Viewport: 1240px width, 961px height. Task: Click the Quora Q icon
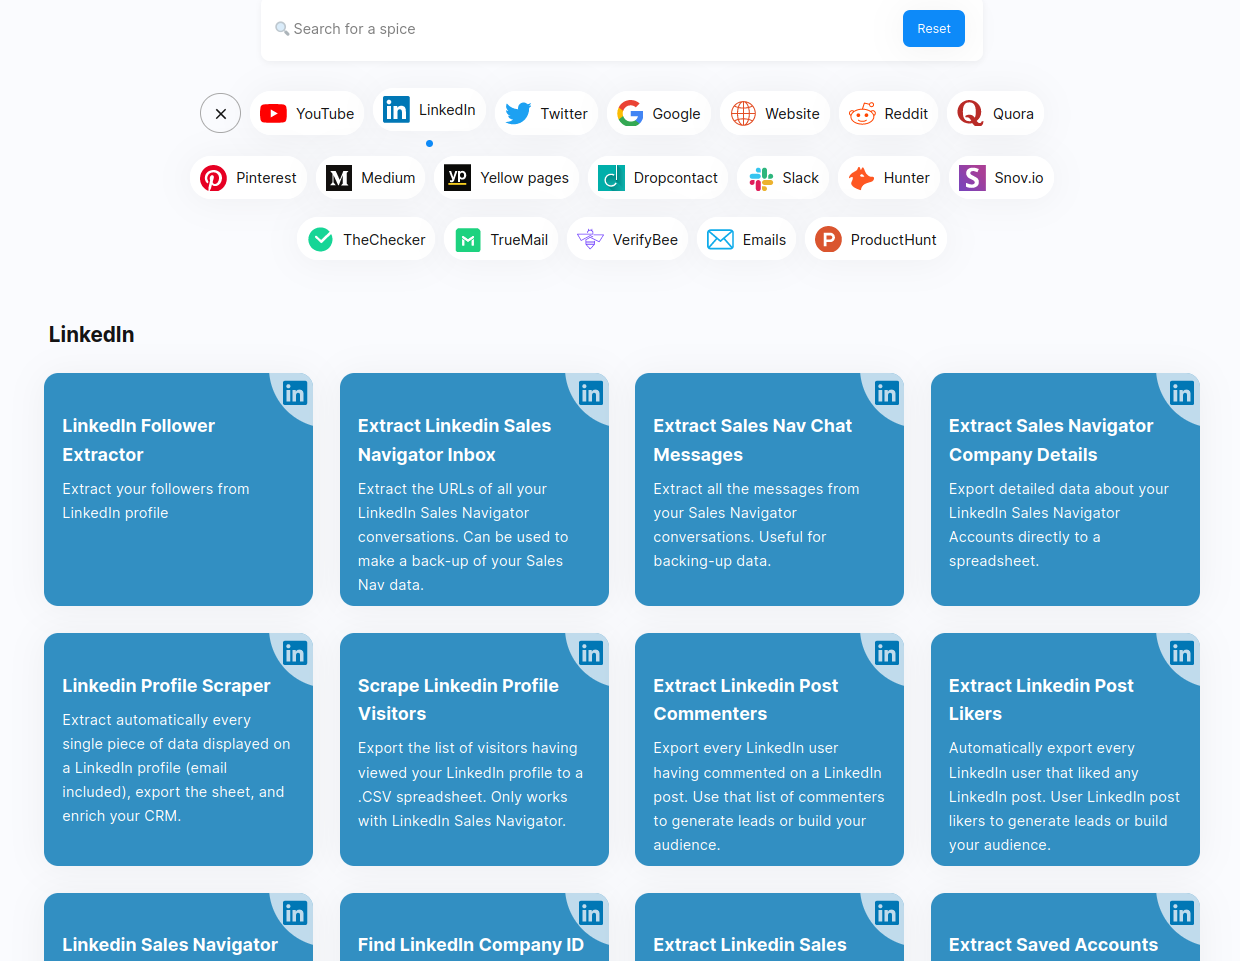[x=970, y=114]
